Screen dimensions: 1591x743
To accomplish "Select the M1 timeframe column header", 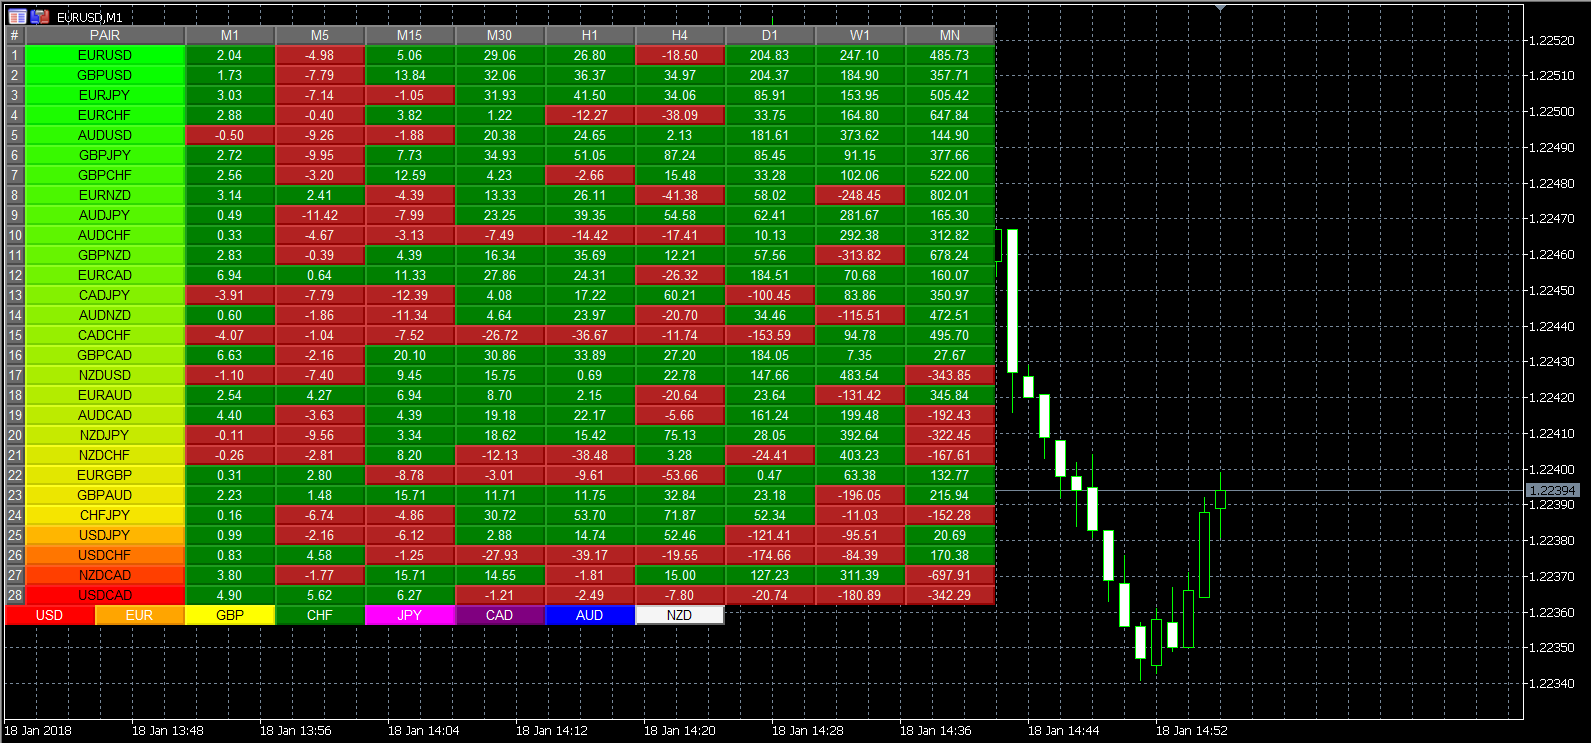I will 229,35.
